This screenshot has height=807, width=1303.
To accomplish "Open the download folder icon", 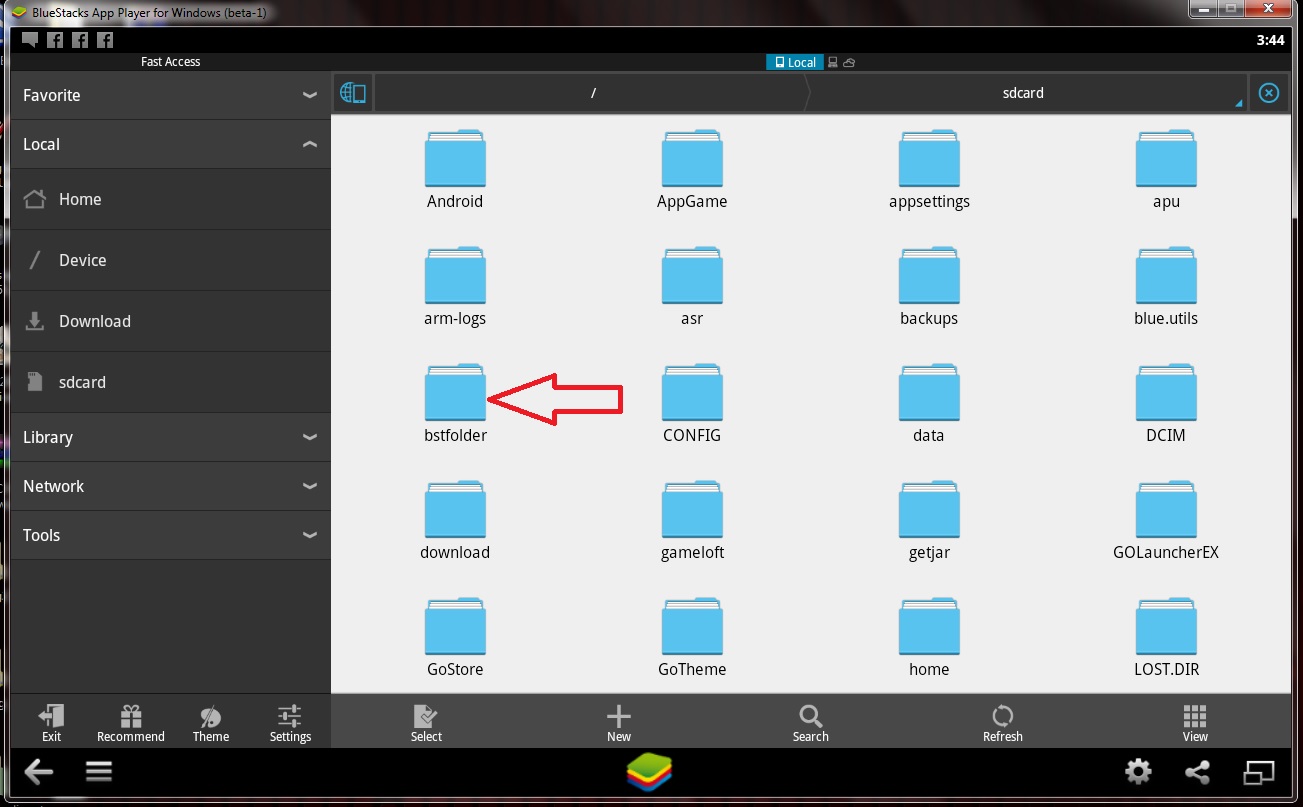I will (455, 510).
